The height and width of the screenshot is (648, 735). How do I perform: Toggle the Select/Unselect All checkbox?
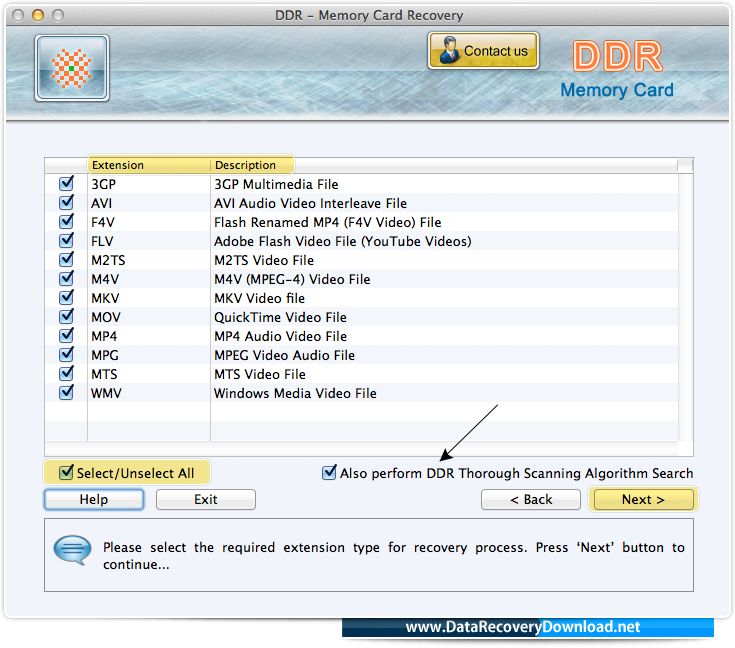pos(66,472)
